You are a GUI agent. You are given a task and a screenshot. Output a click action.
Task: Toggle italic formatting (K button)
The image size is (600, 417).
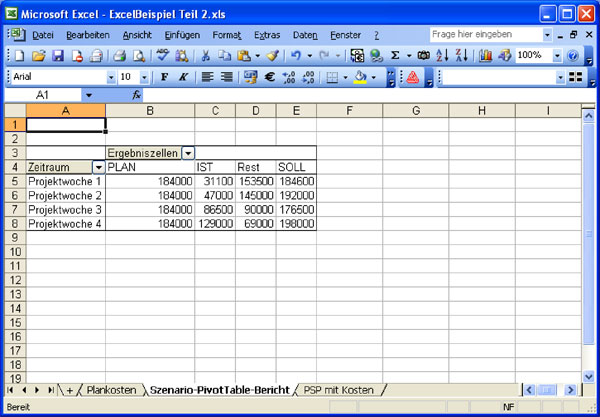pos(182,77)
